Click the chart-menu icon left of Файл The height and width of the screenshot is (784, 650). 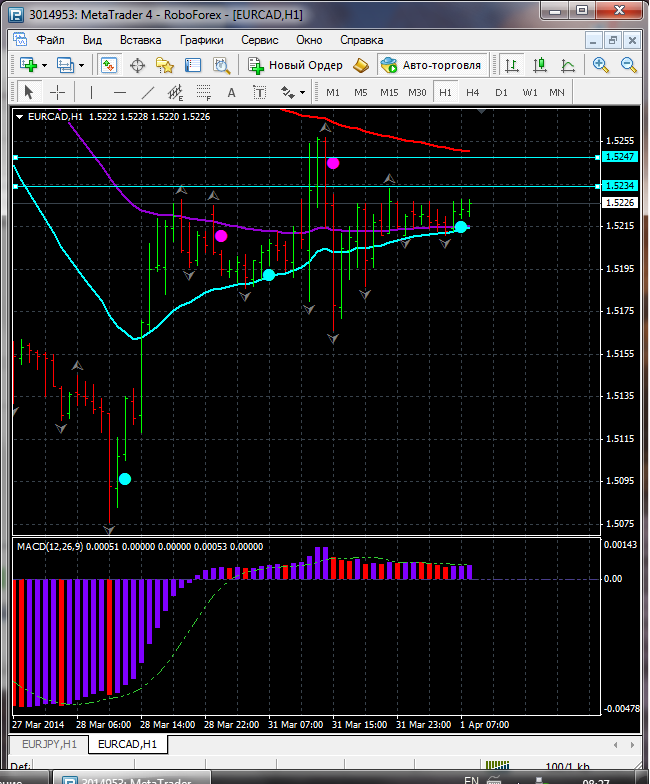[20, 40]
